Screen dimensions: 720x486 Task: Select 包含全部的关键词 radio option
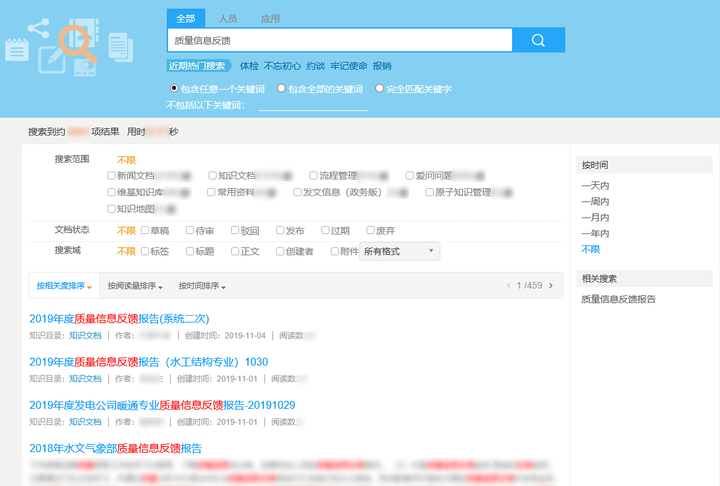point(281,88)
